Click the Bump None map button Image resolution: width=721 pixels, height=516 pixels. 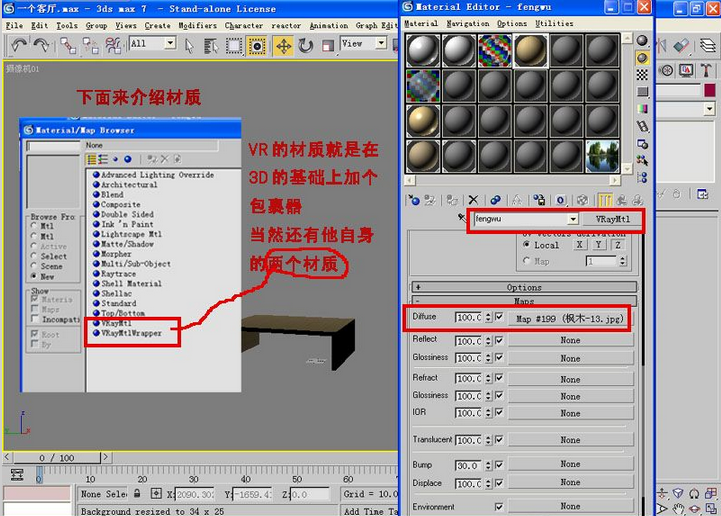pos(570,464)
